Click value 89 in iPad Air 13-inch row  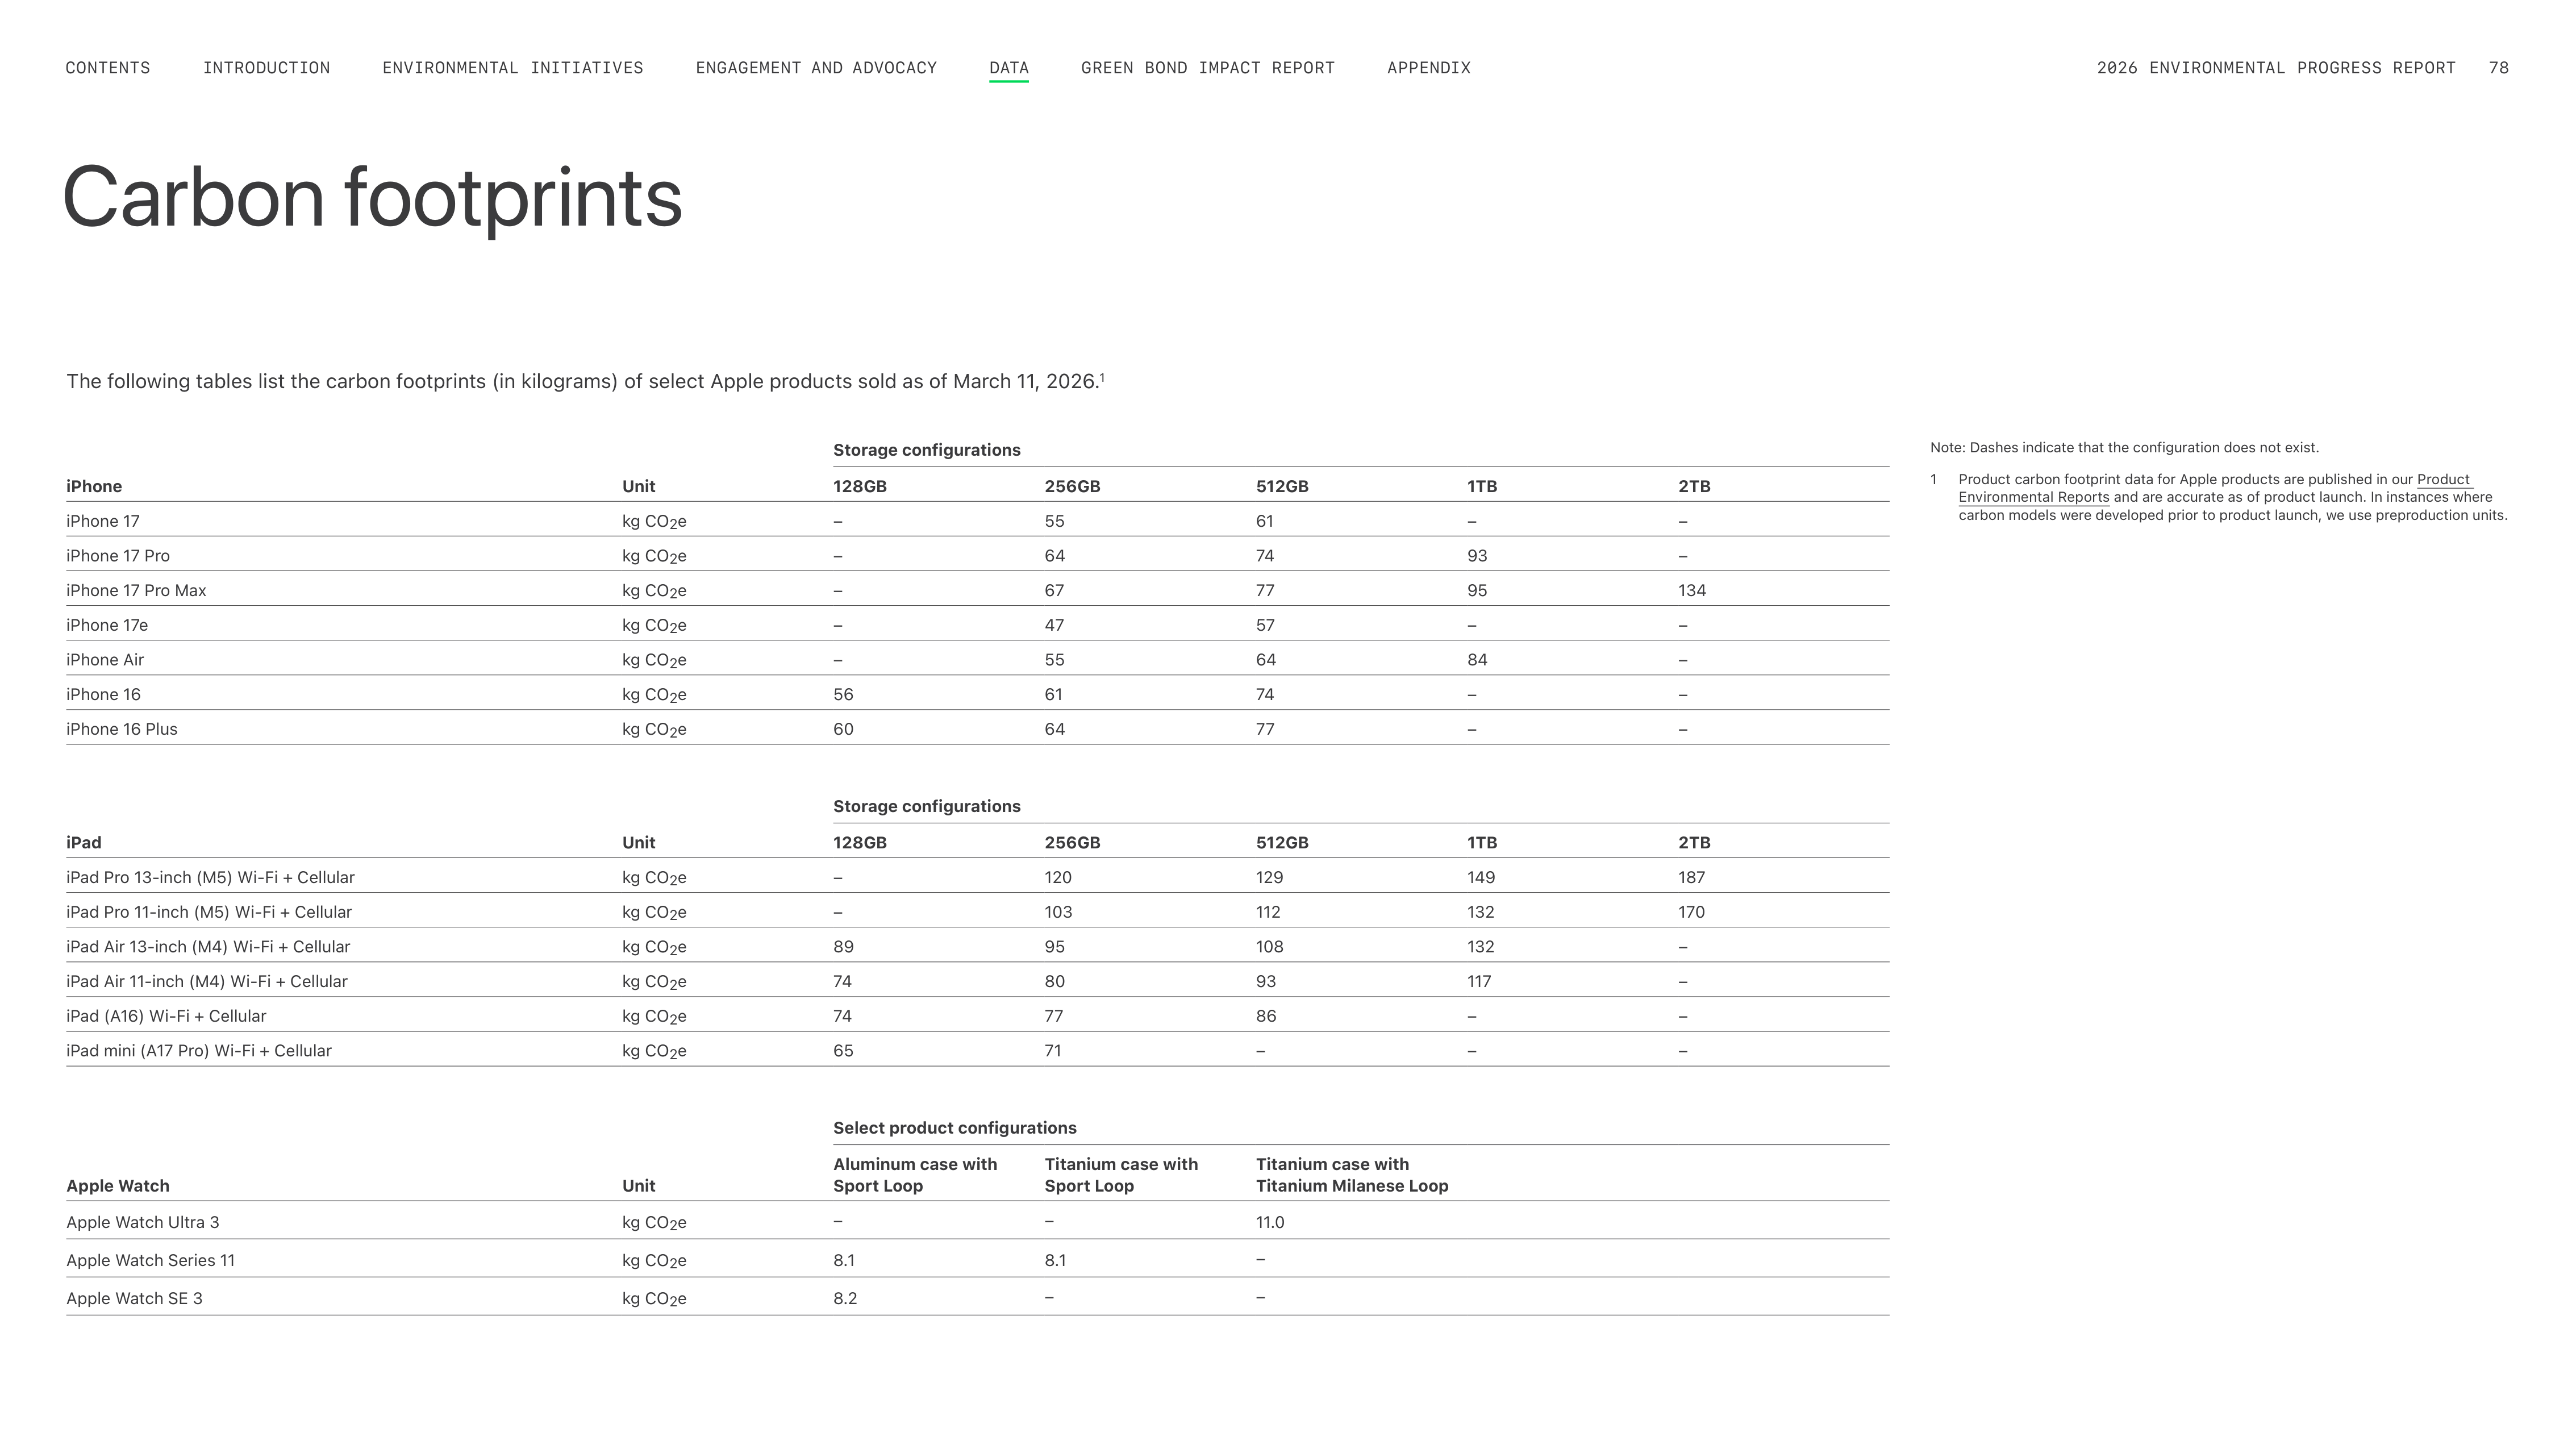point(843,947)
